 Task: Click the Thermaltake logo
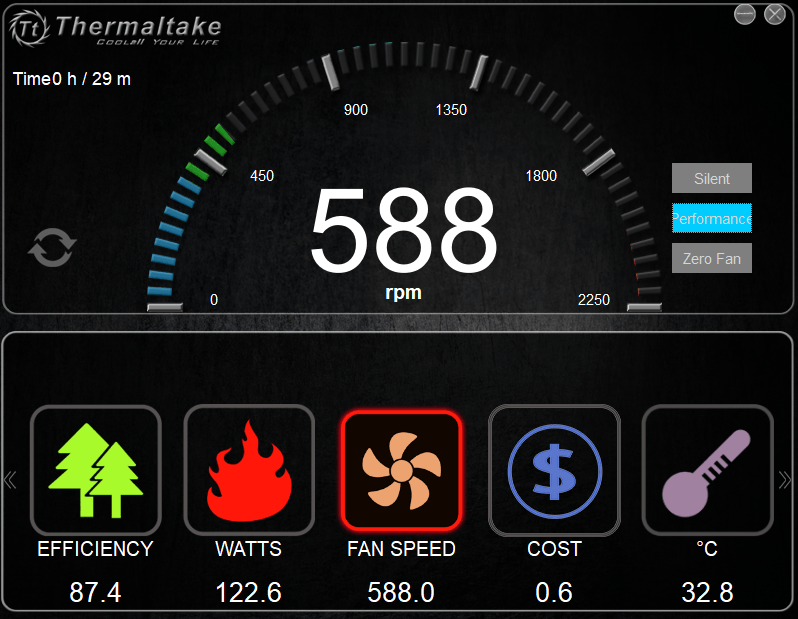(x=116, y=28)
